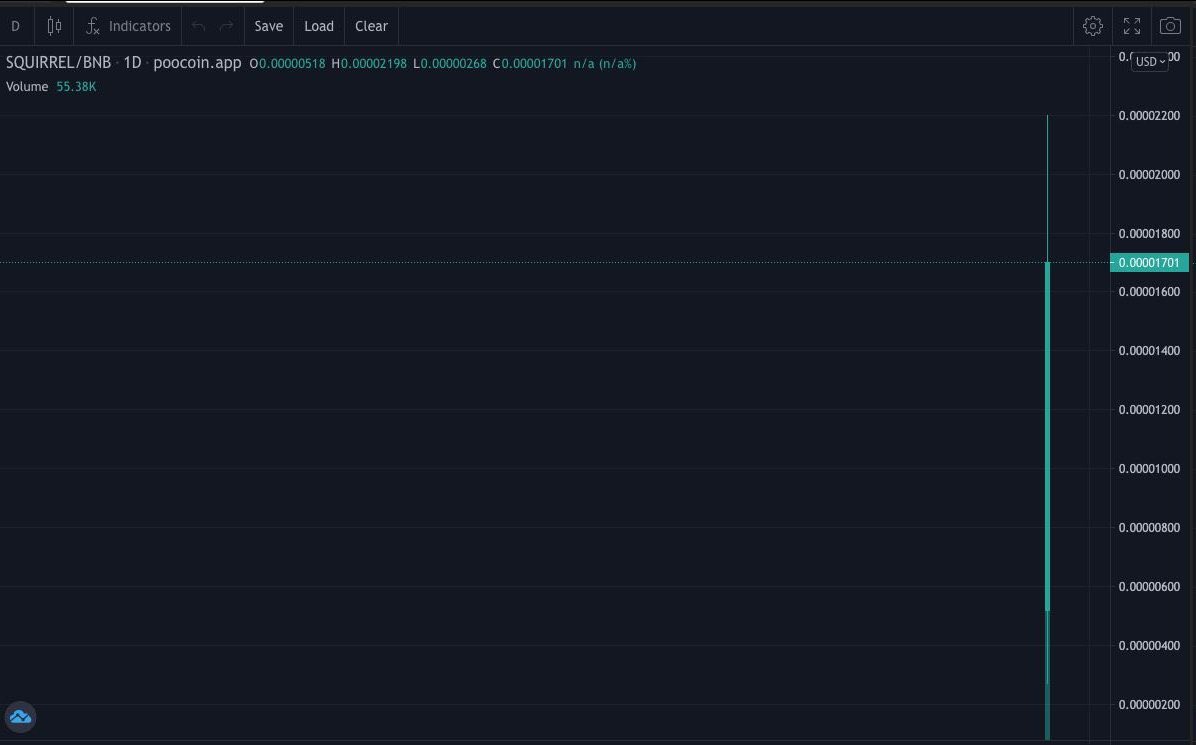Click the 0.00001200 price axis value
Image resolution: width=1196 pixels, height=745 pixels.
pos(1148,409)
